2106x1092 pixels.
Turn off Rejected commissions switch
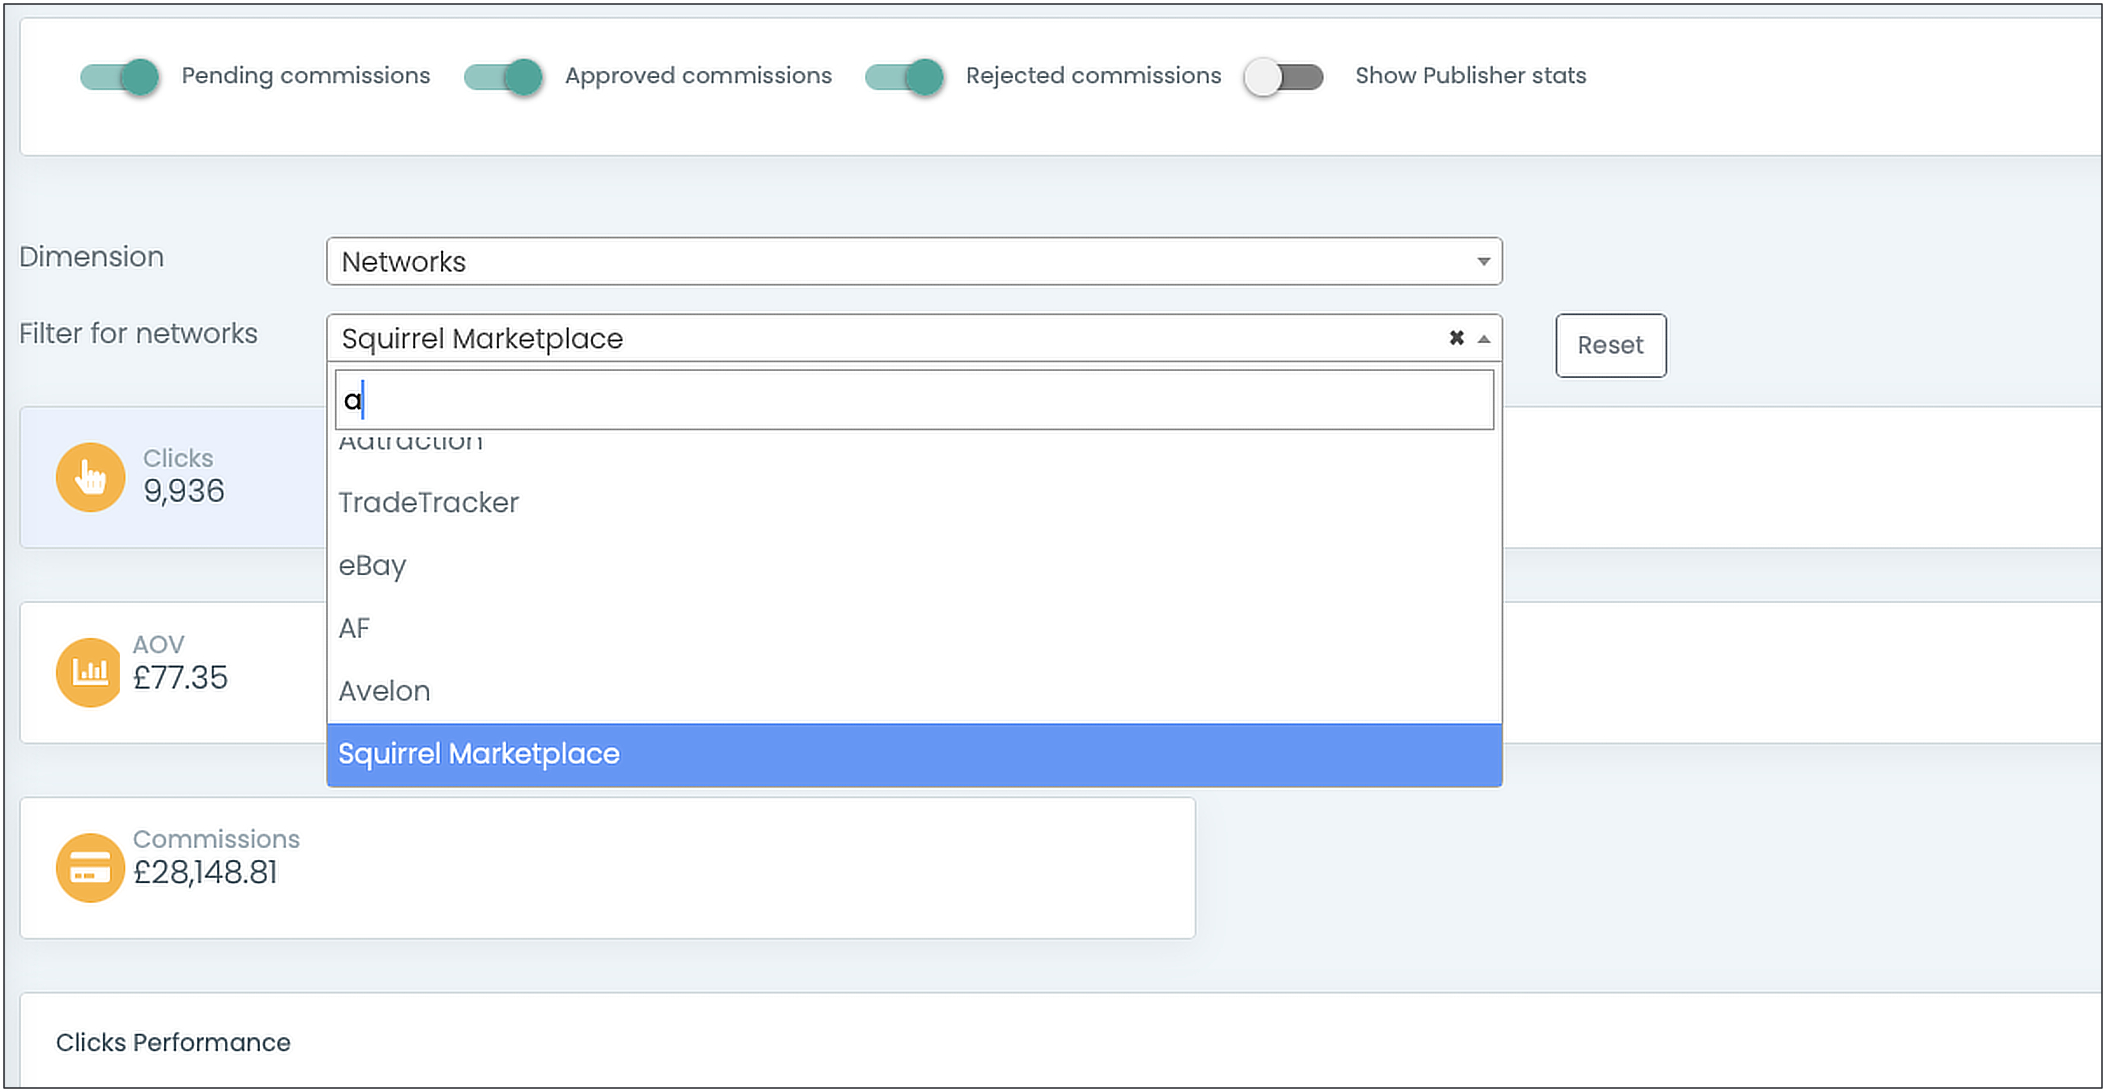[904, 76]
